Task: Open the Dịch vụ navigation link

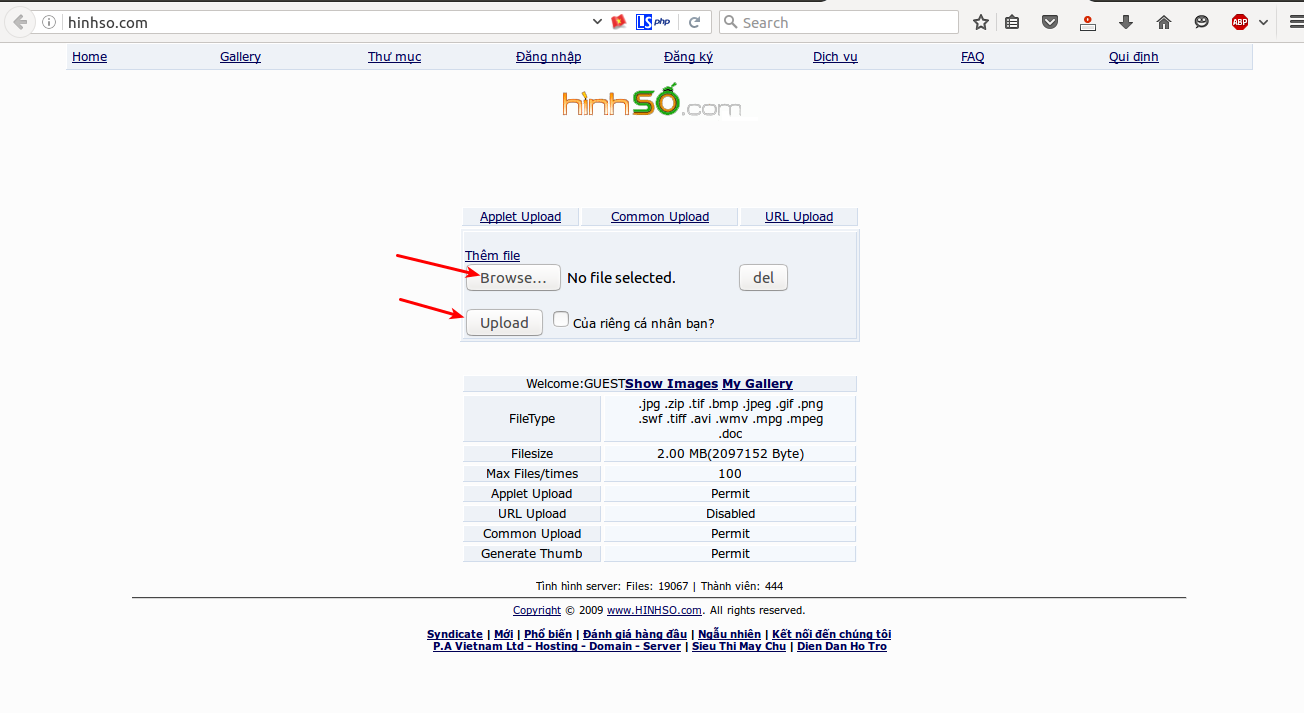Action: click(x=835, y=57)
